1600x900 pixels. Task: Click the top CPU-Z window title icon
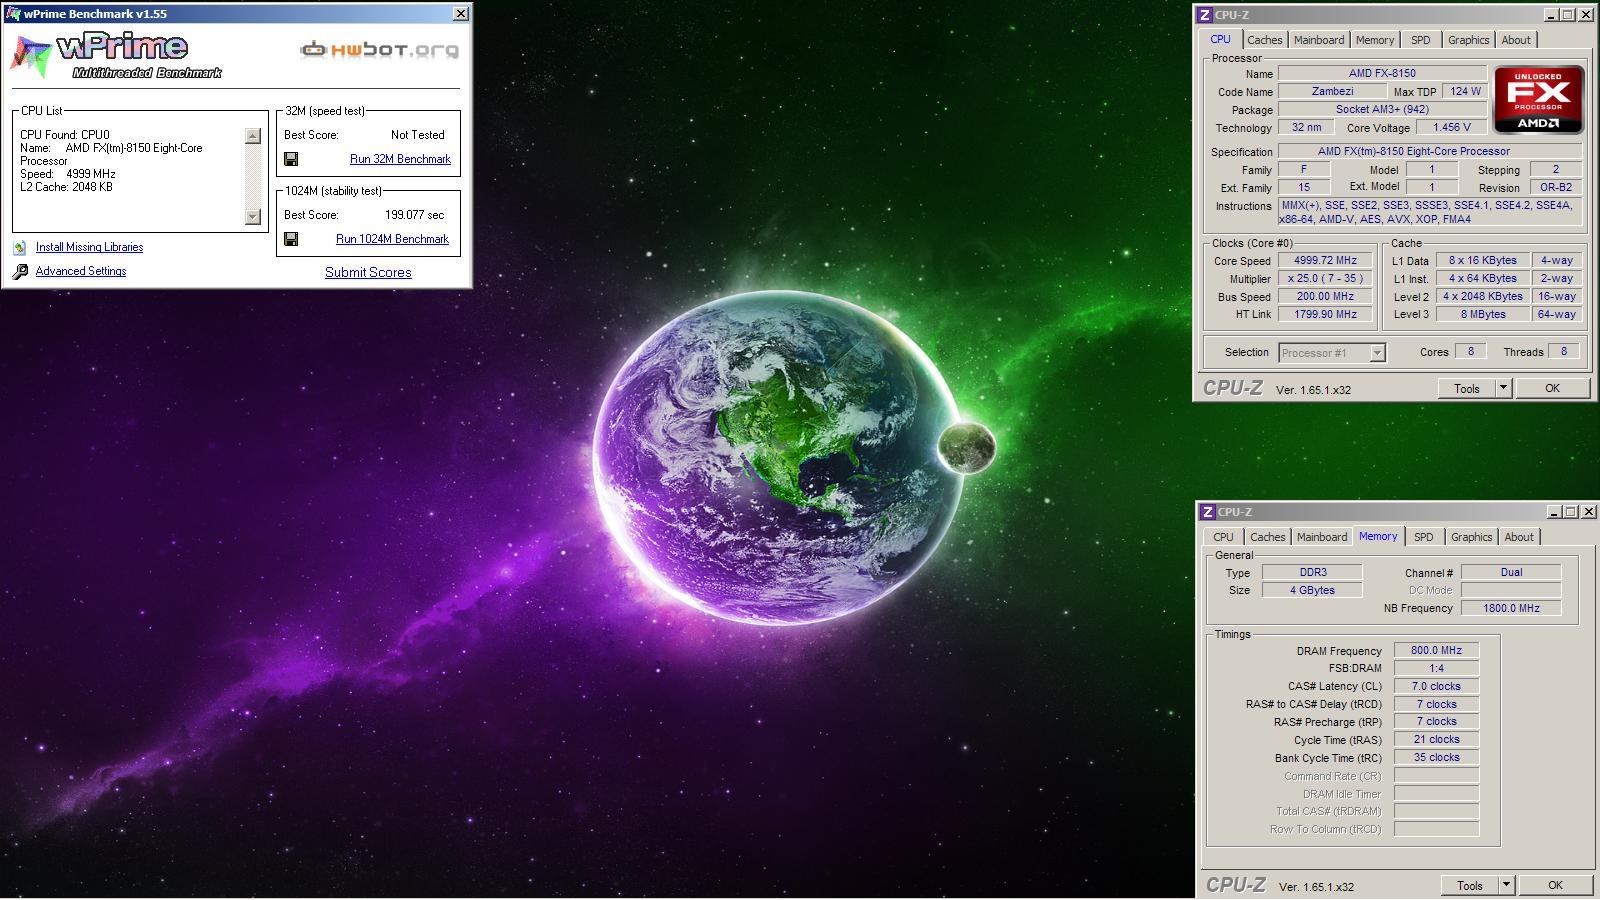click(x=1205, y=15)
